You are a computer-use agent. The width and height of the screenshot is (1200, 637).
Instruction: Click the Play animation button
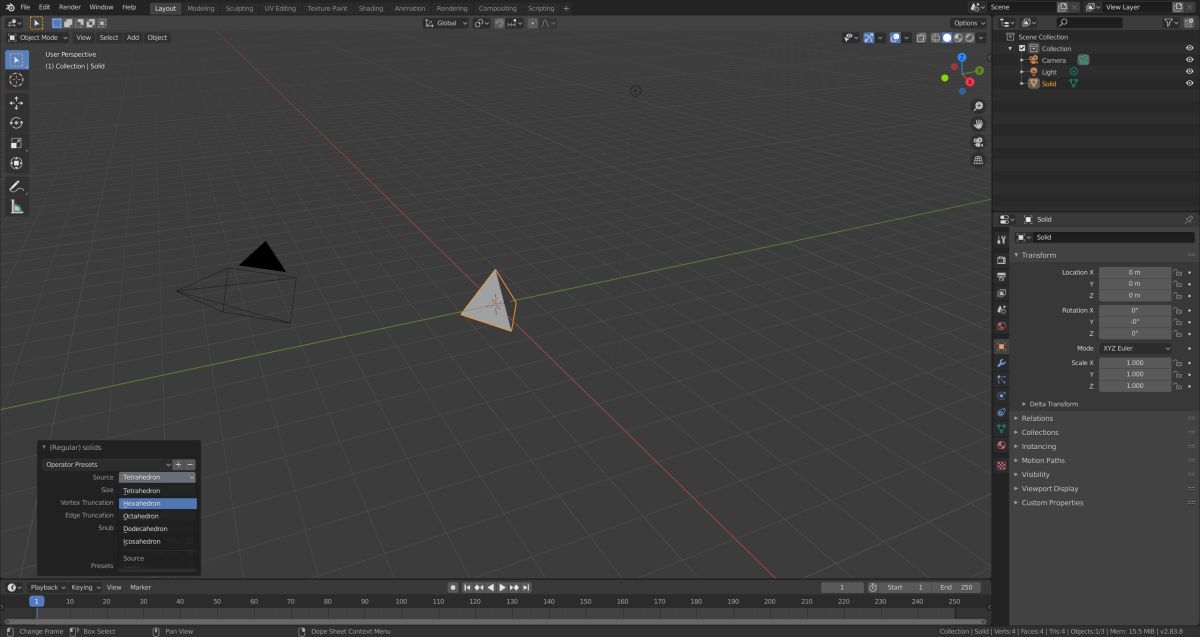coord(502,587)
